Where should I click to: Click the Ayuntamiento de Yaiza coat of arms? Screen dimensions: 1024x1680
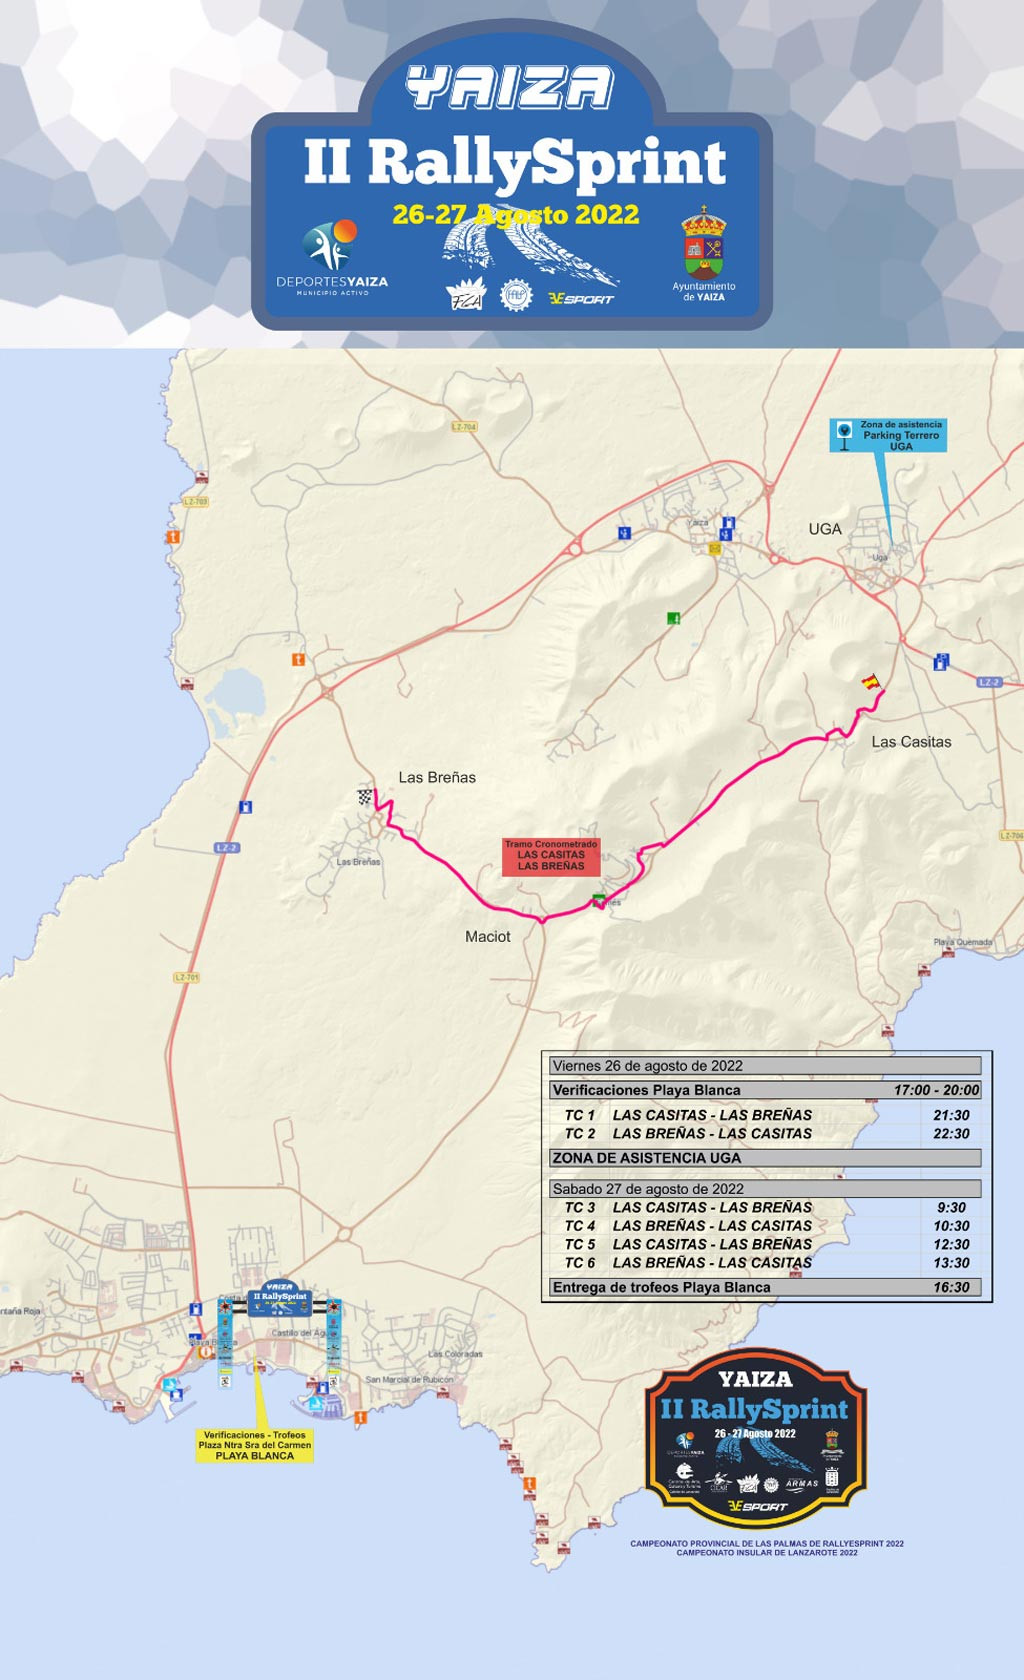[x=704, y=243]
